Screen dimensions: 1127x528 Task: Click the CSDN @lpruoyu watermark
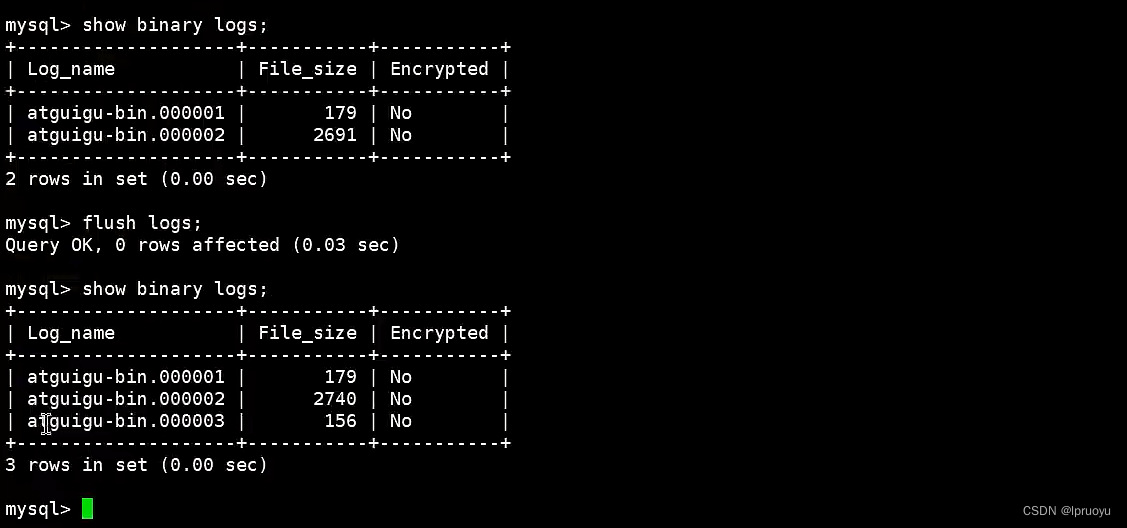pyautogui.click(x=1067, y=511)
